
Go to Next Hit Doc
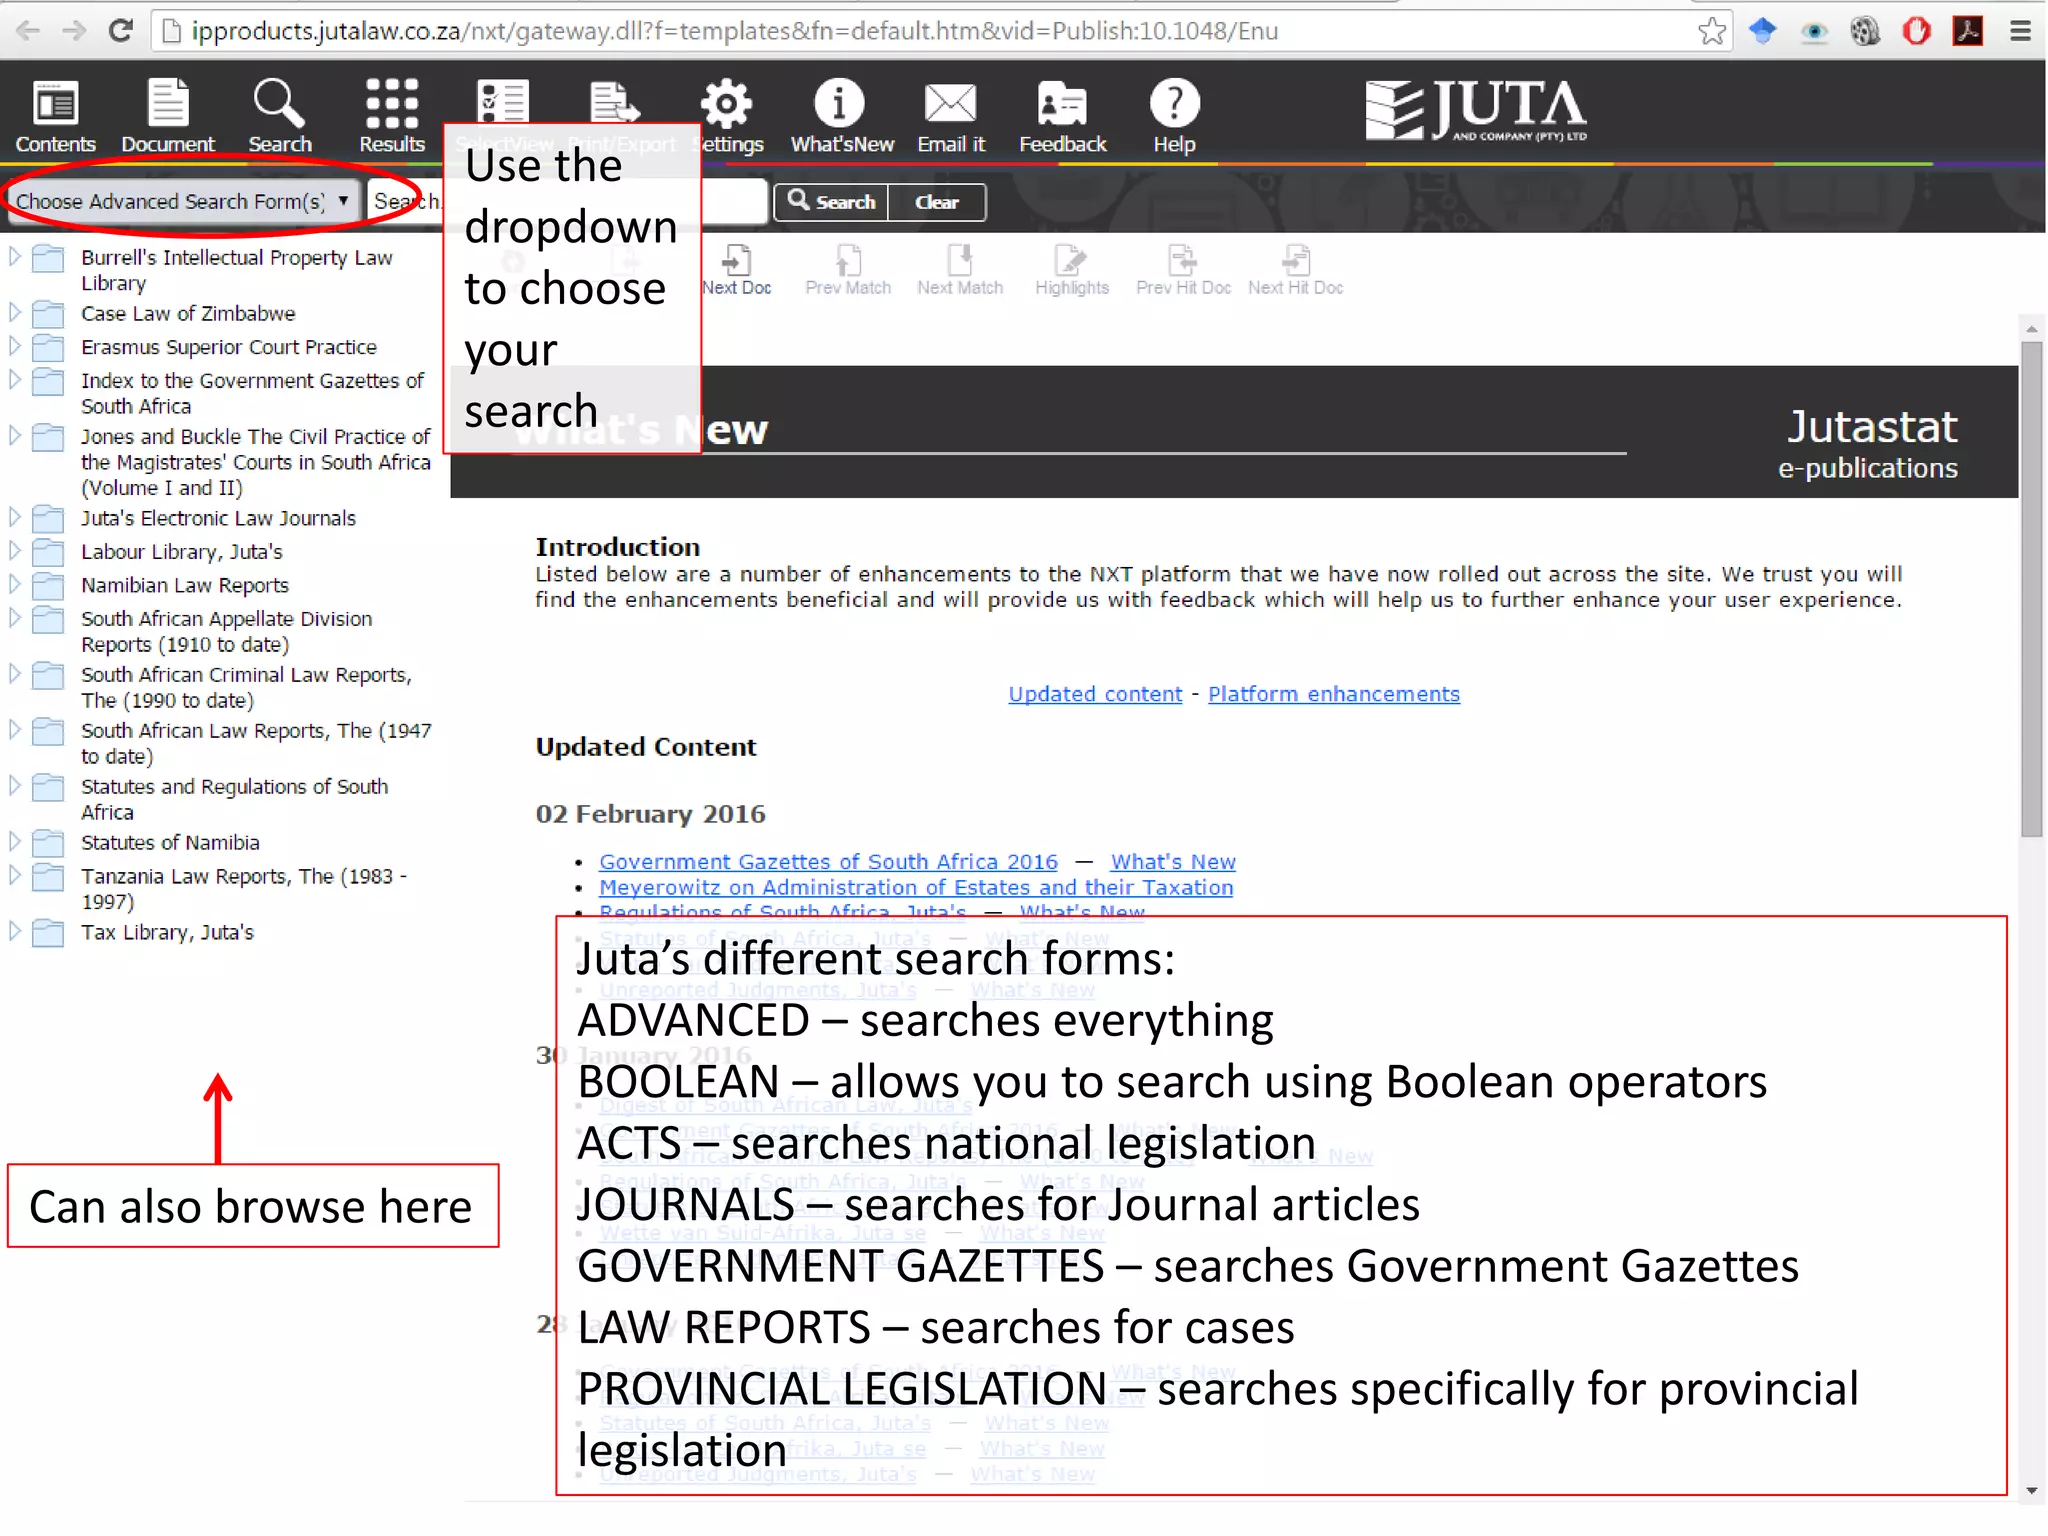1295,271
